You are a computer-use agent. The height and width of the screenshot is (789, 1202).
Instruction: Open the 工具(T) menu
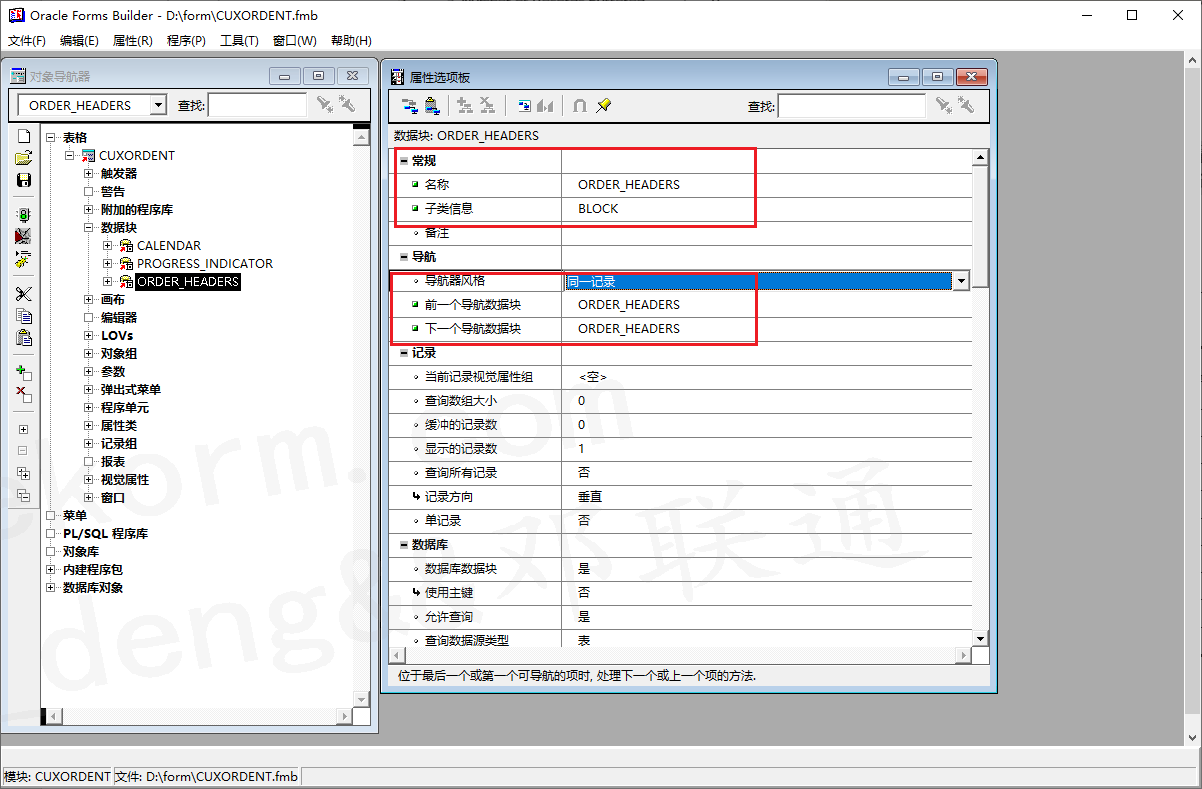(x=240, y=40)
